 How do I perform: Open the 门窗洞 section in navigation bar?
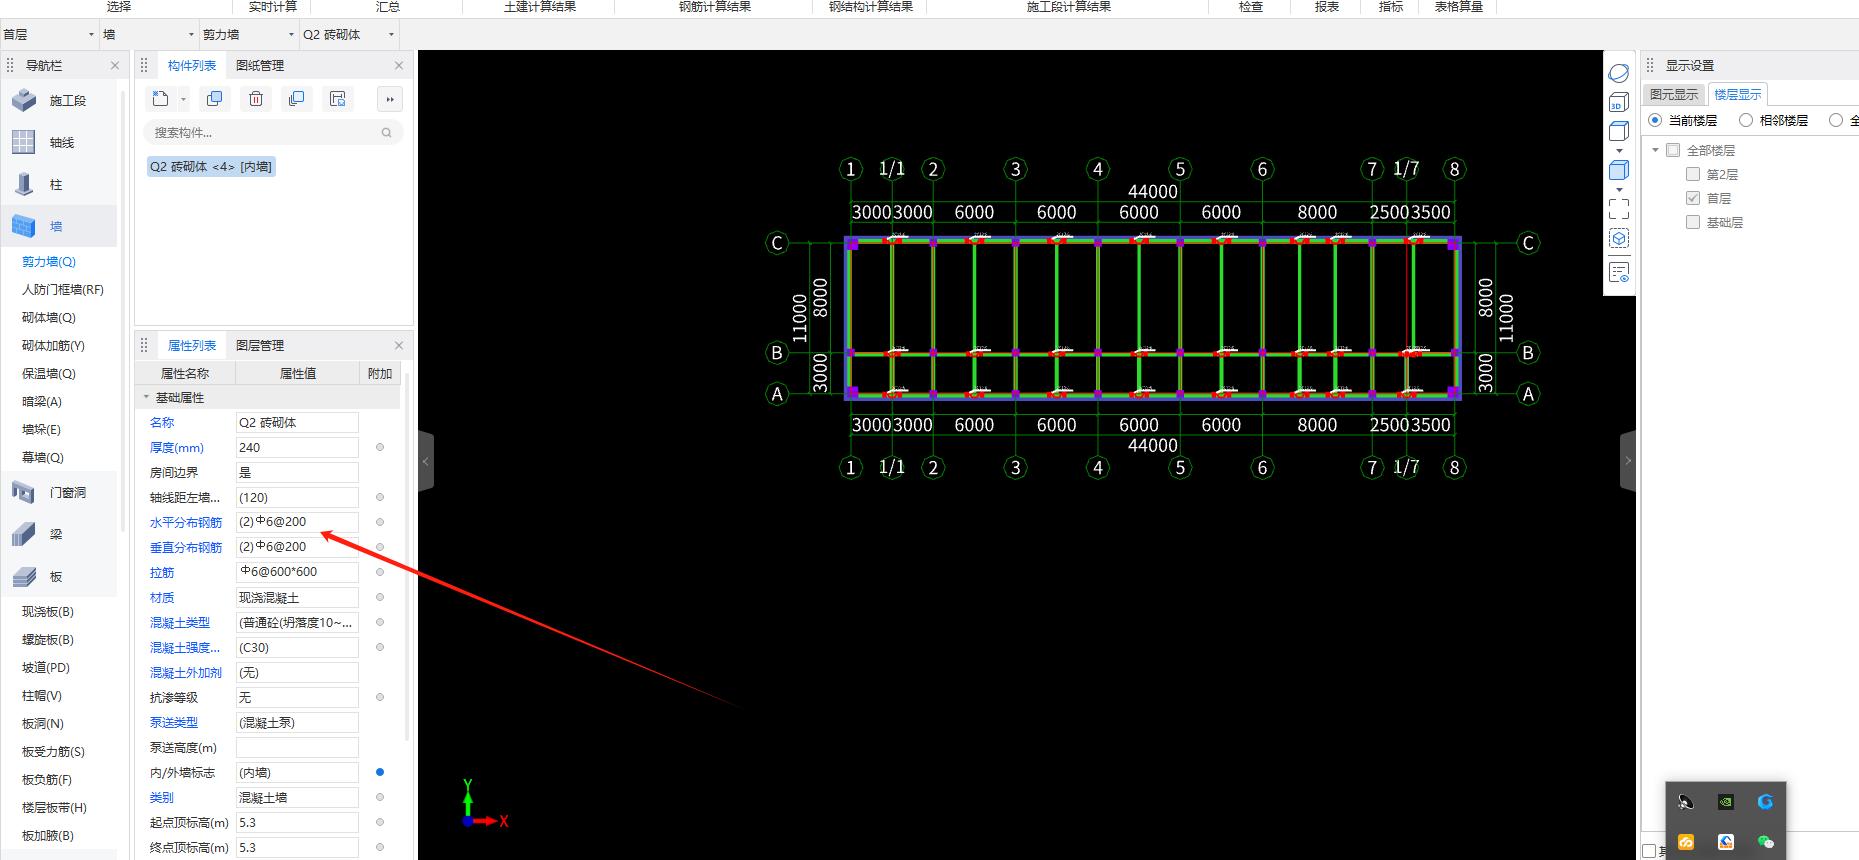coord(60,492)
